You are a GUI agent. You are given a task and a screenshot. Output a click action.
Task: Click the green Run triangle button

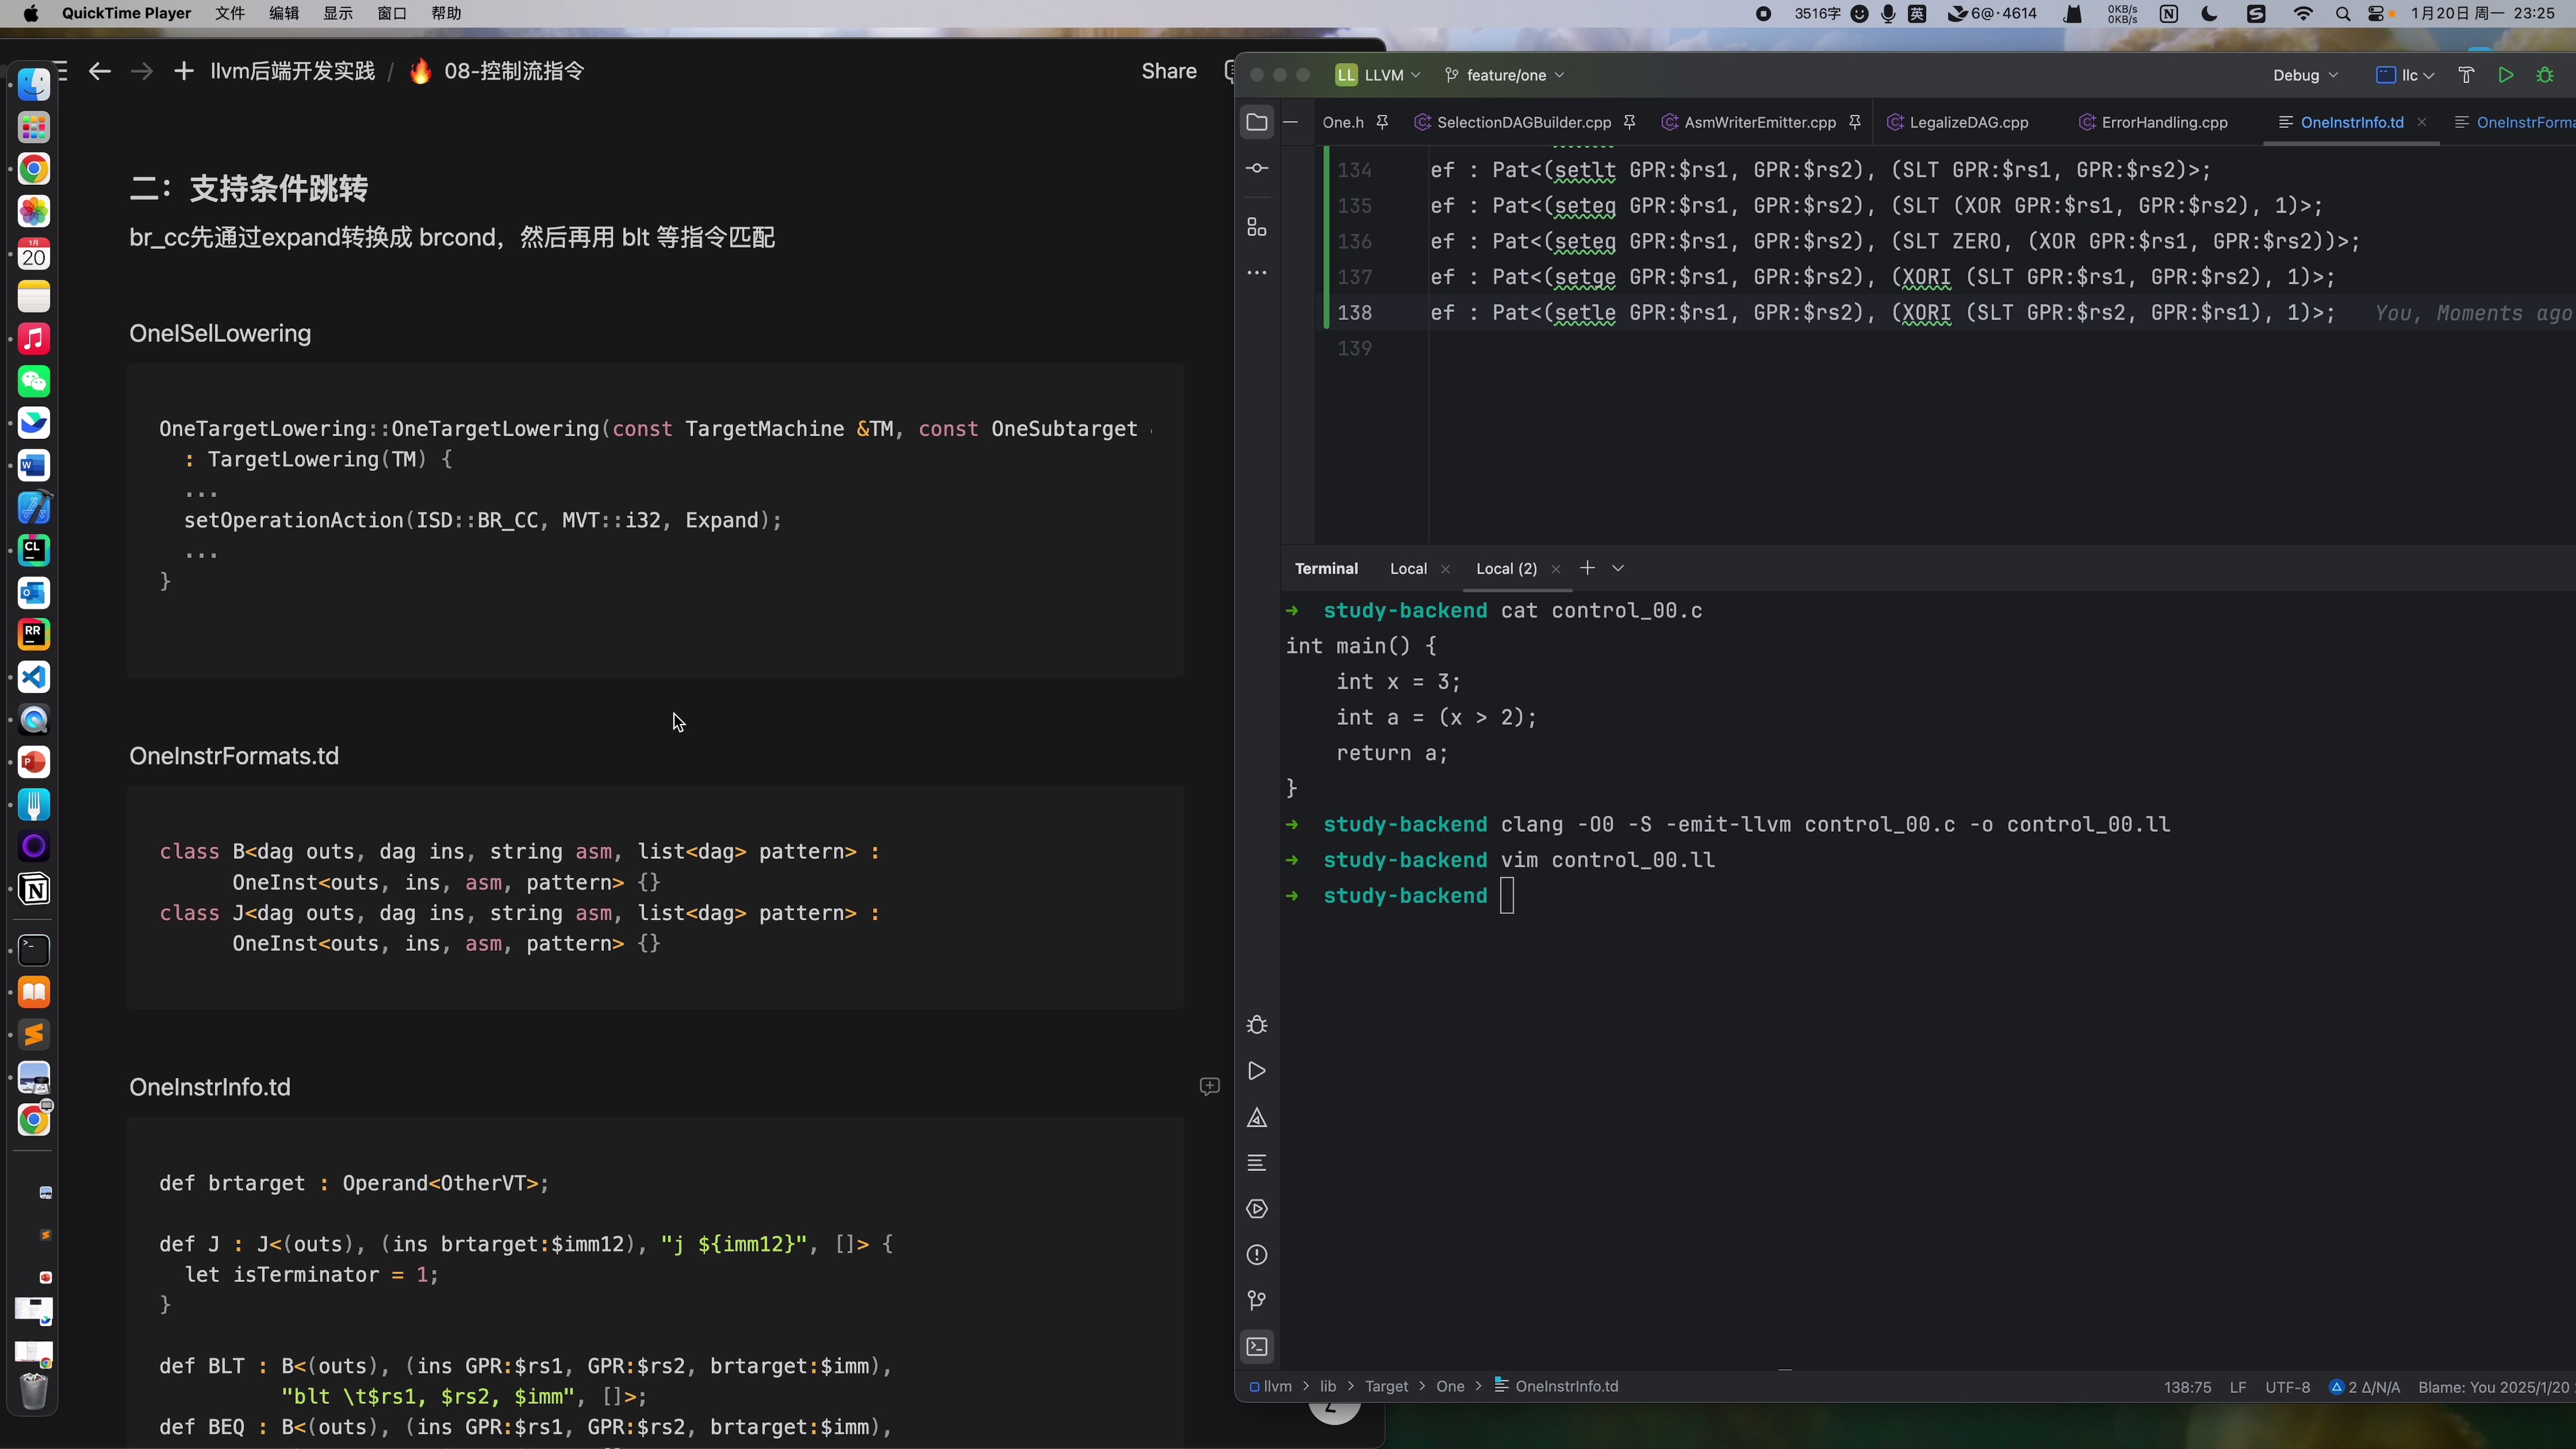click(2505, 75)
